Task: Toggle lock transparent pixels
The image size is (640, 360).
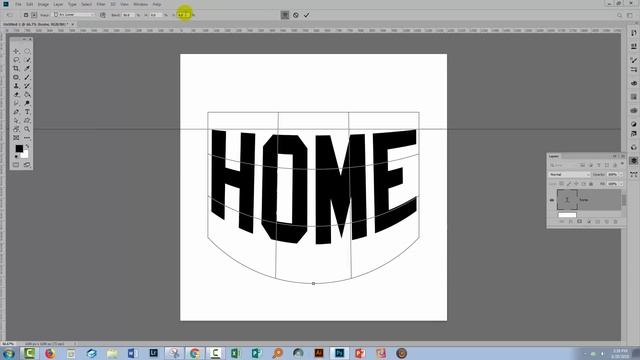Action: pos(562,184)
